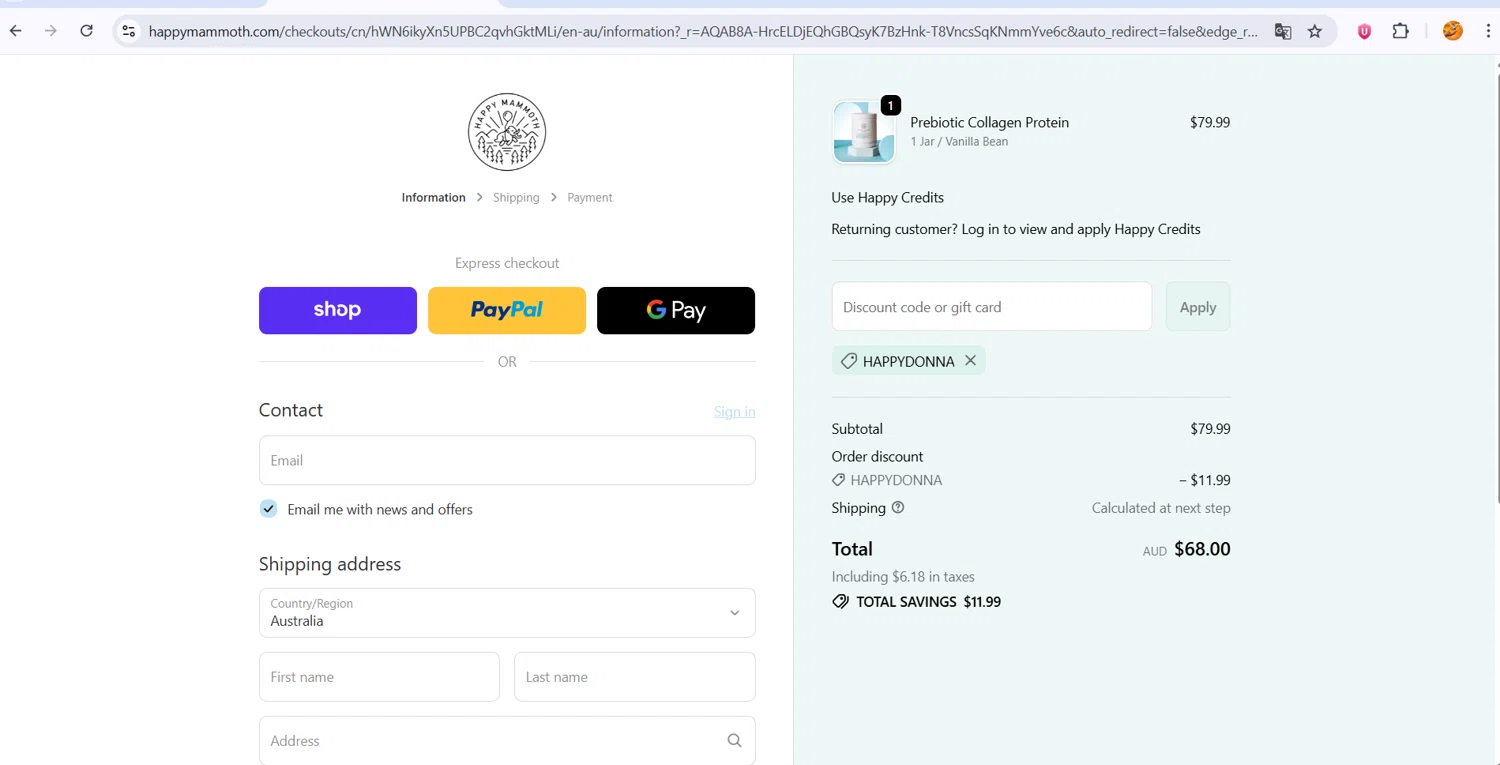
Task: Focus the Address field
Action: click(x=507, y=740)
